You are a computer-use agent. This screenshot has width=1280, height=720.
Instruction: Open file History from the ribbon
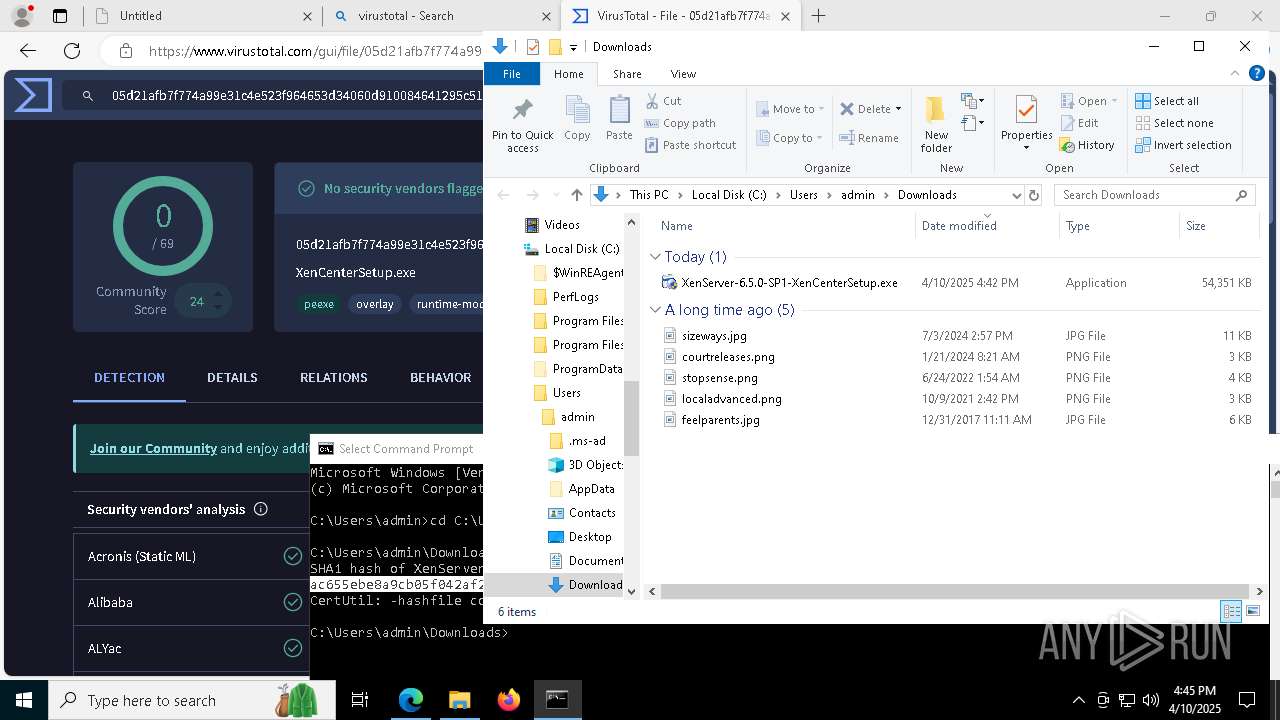1087,145
